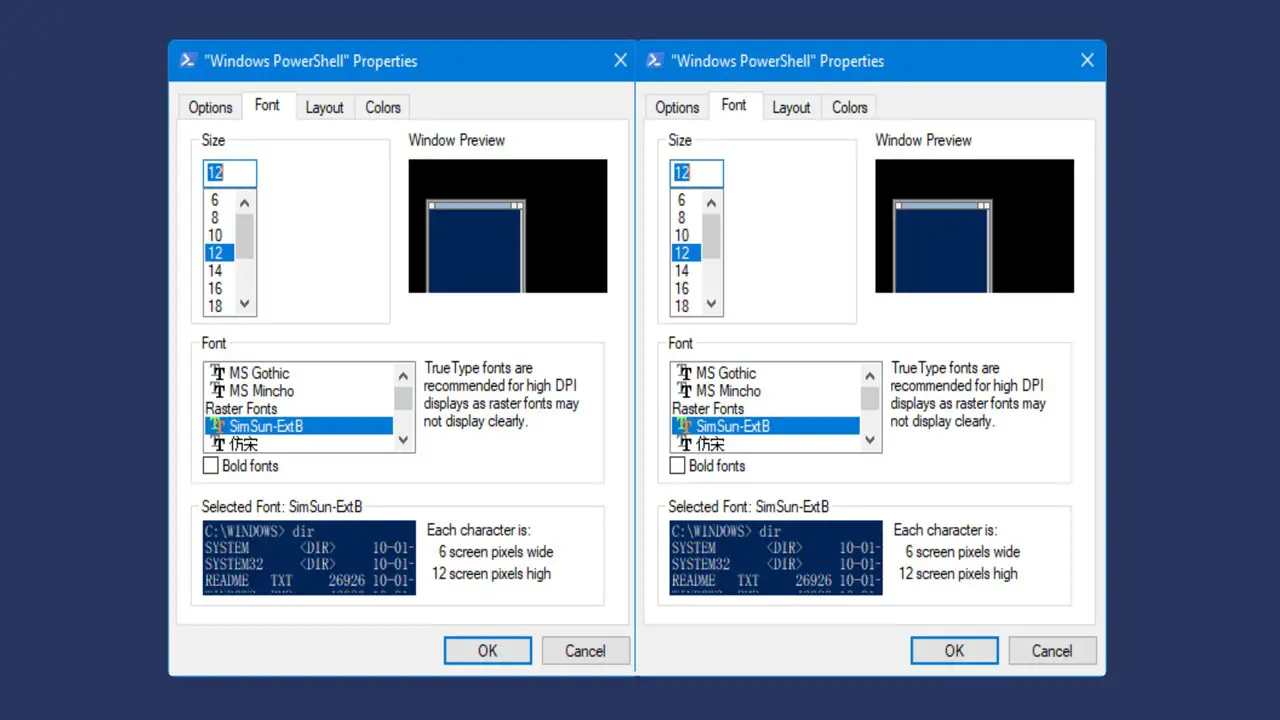Select size 16 in the left window

[x=219, y=289]
